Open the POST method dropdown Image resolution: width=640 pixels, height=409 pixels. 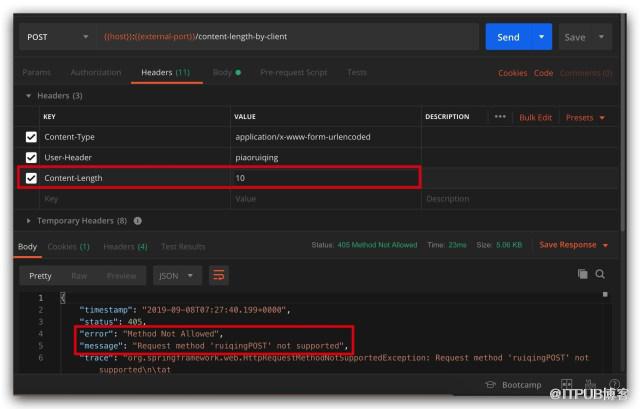click(x=58, y=37)
